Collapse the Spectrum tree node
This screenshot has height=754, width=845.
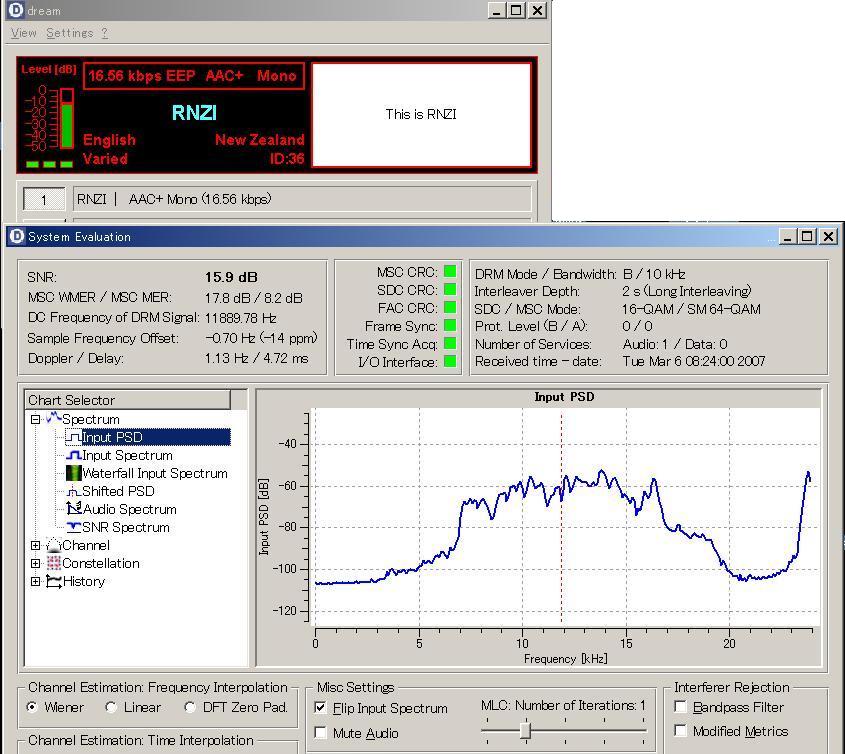(36, 419)
